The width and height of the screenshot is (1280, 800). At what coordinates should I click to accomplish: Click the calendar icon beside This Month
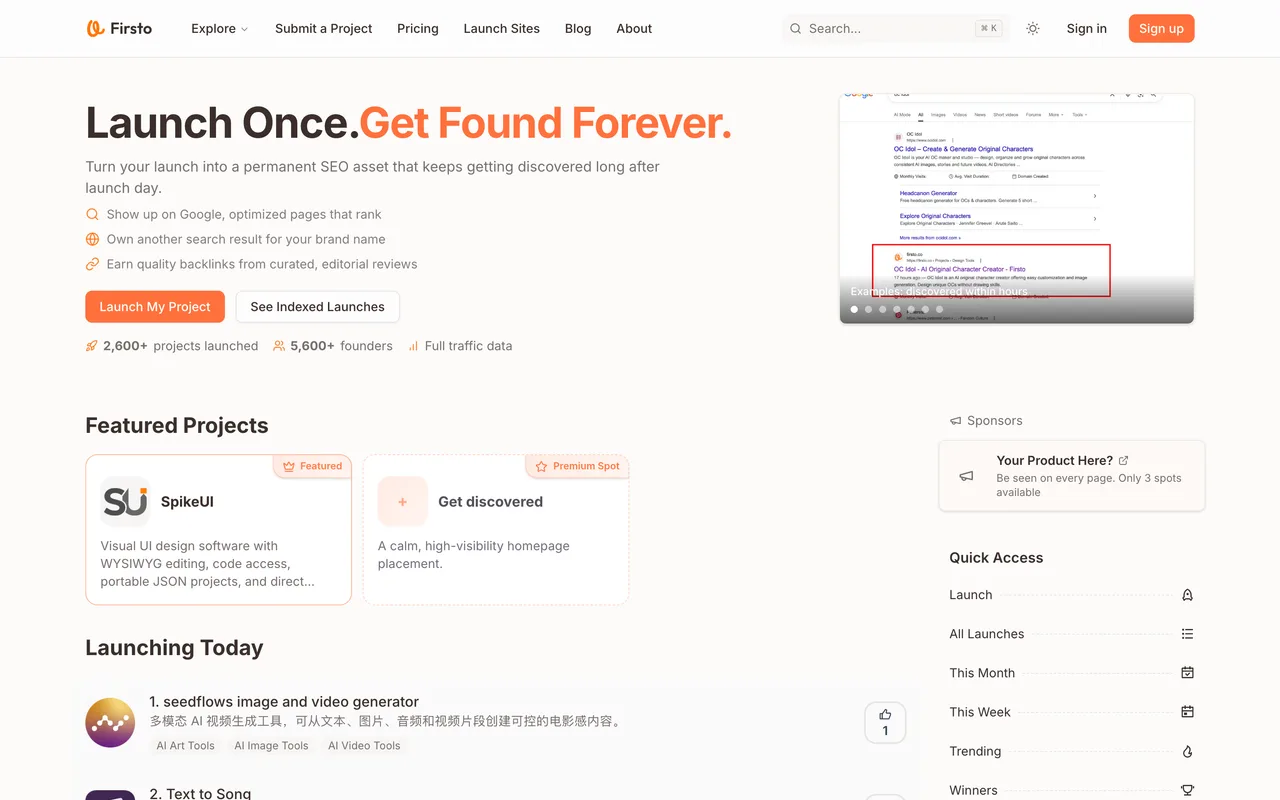point(1187,673)
